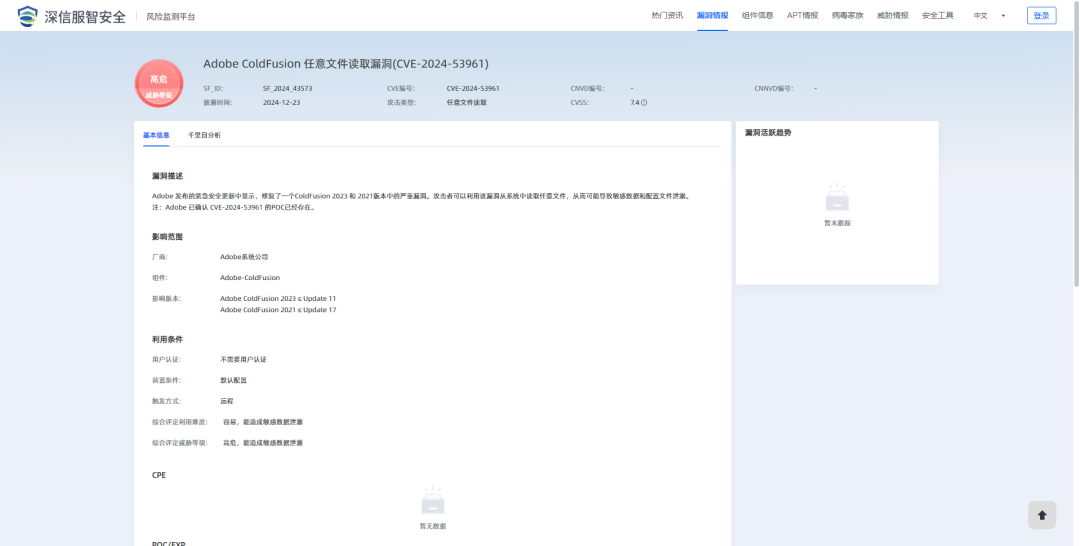The width and height of the screenshot is (1080, 546).
Task: Click the 风险监测平台 label
Action: click(x=171, y=17)
